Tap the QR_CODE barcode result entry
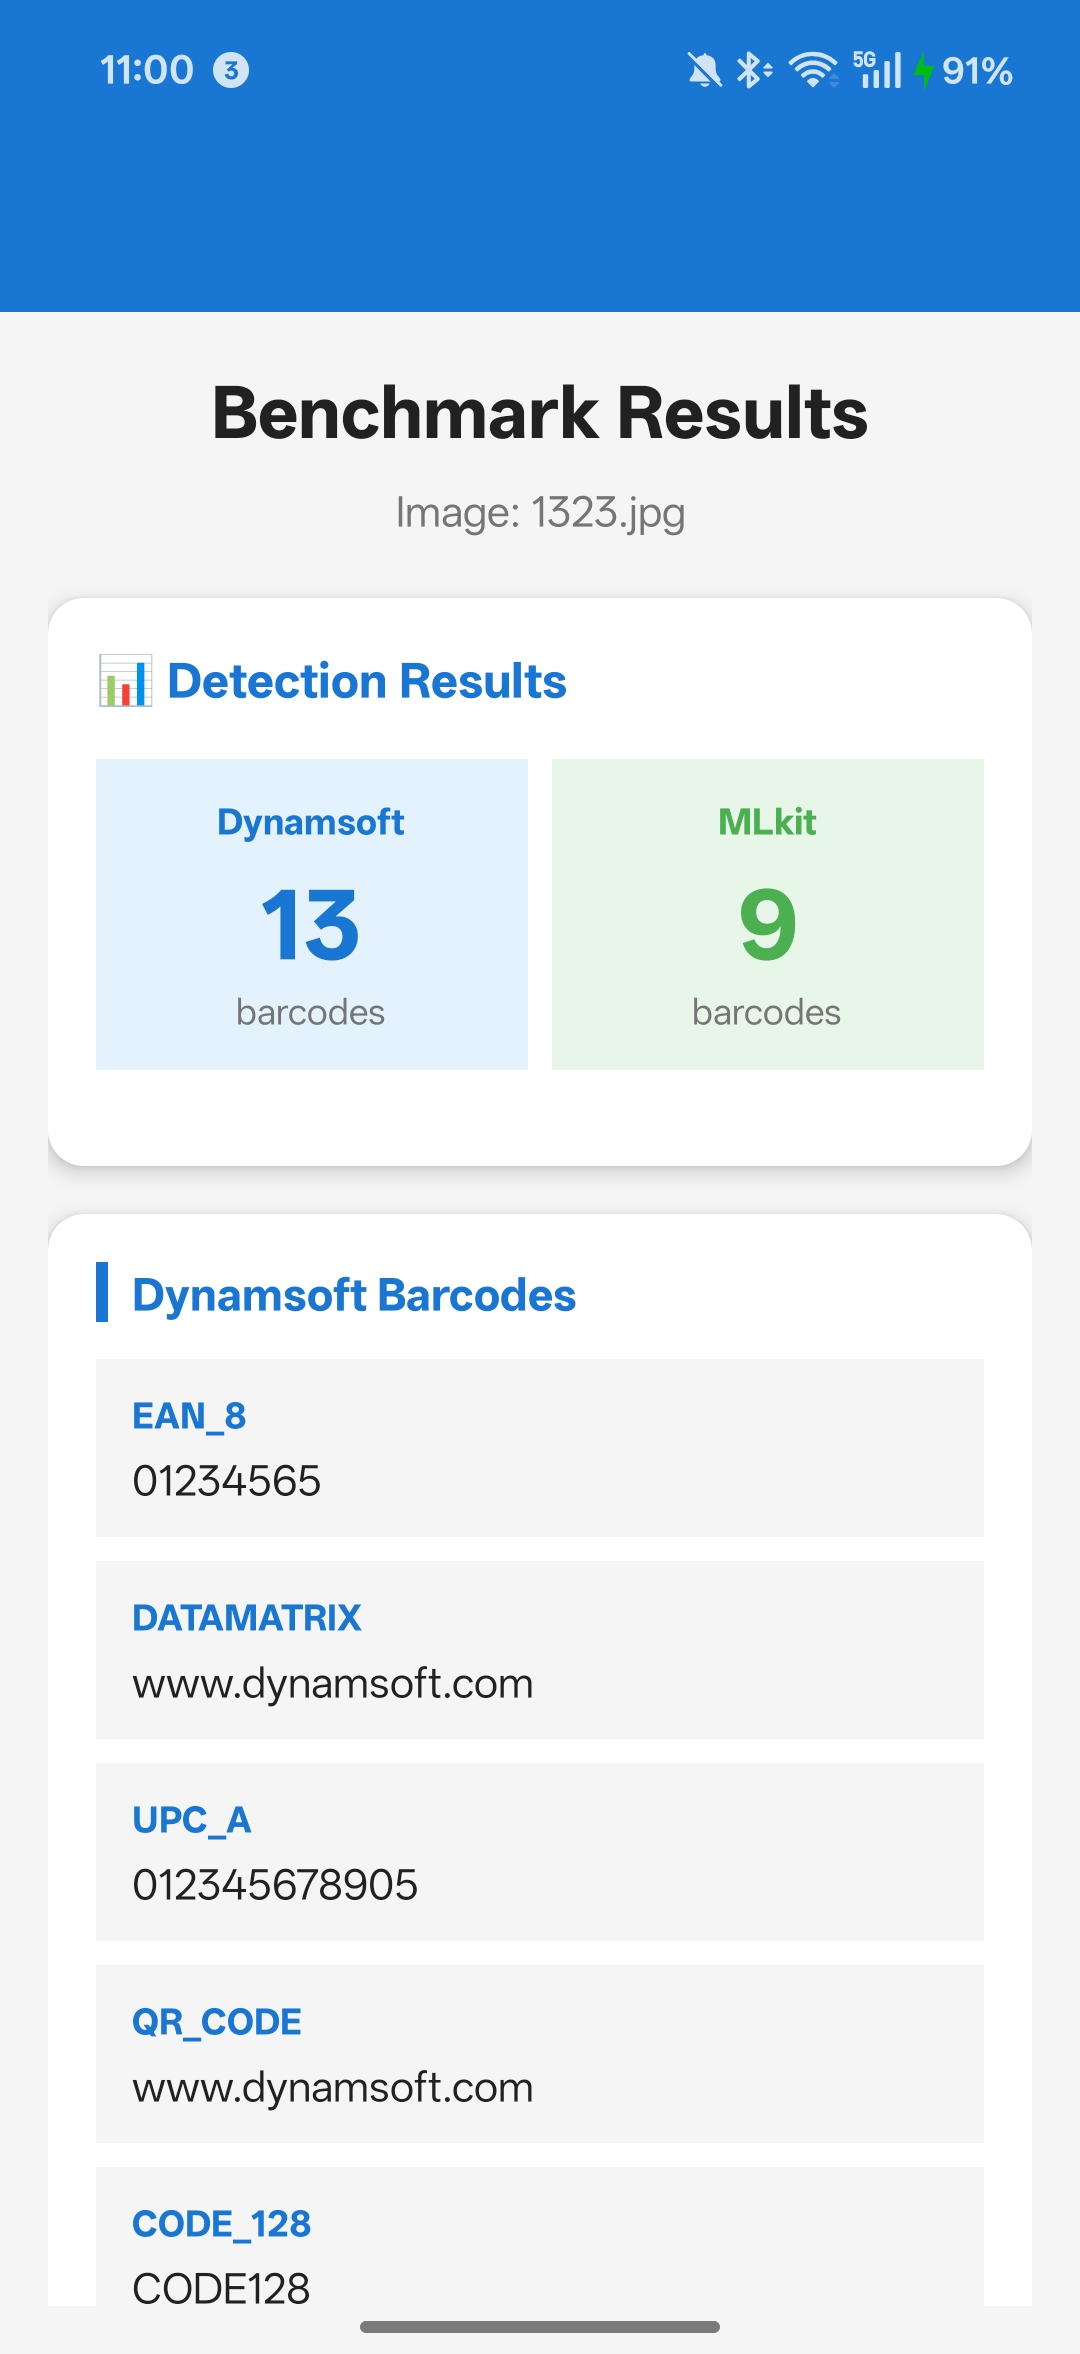Screen dimensions: 1080x2354 coord(540,2054)
